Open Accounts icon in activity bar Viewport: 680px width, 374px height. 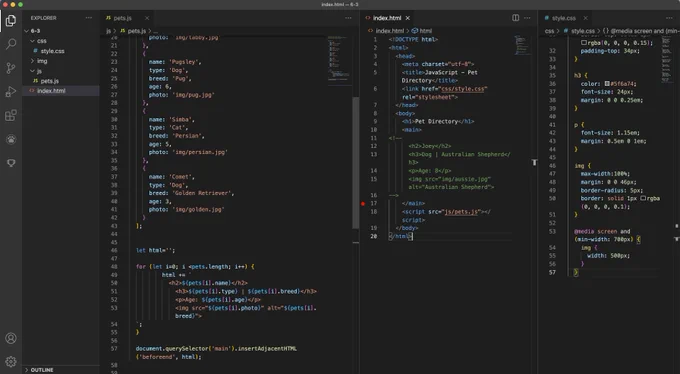(11, 338)
